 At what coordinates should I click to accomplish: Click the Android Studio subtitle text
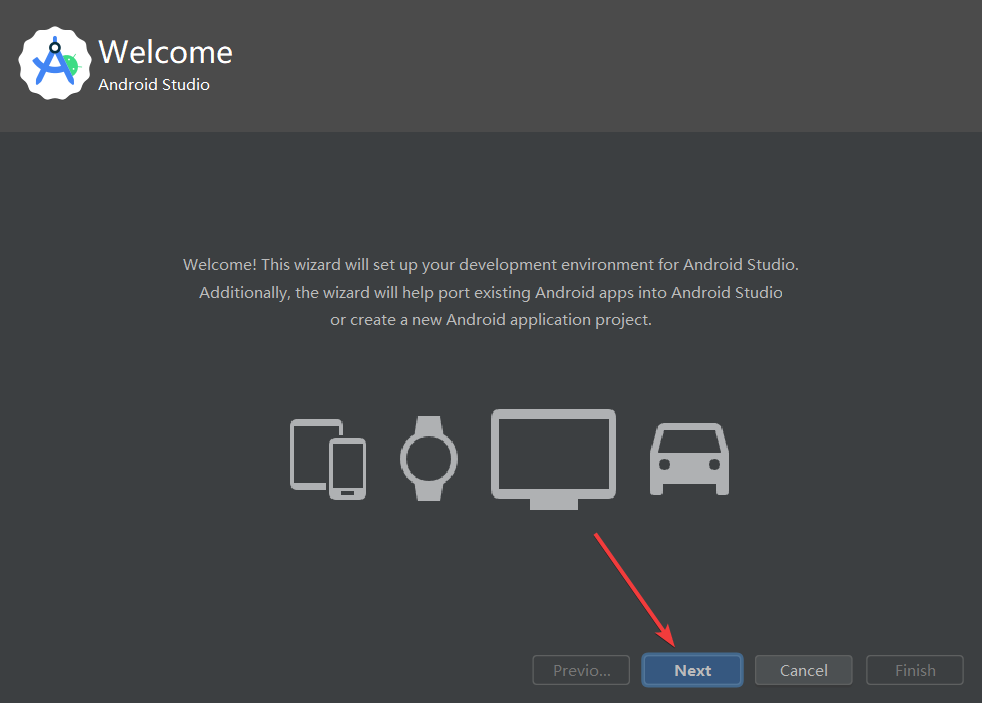[x=154, y=85]
